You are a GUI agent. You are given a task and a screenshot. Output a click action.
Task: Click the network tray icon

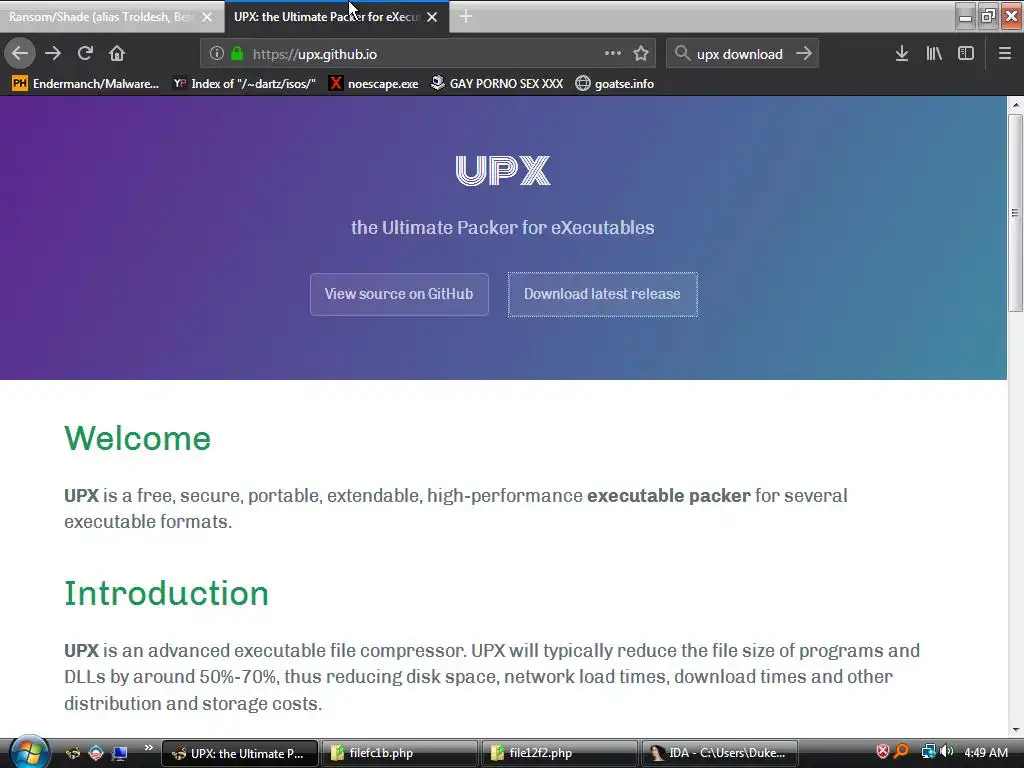pos(928,752)
